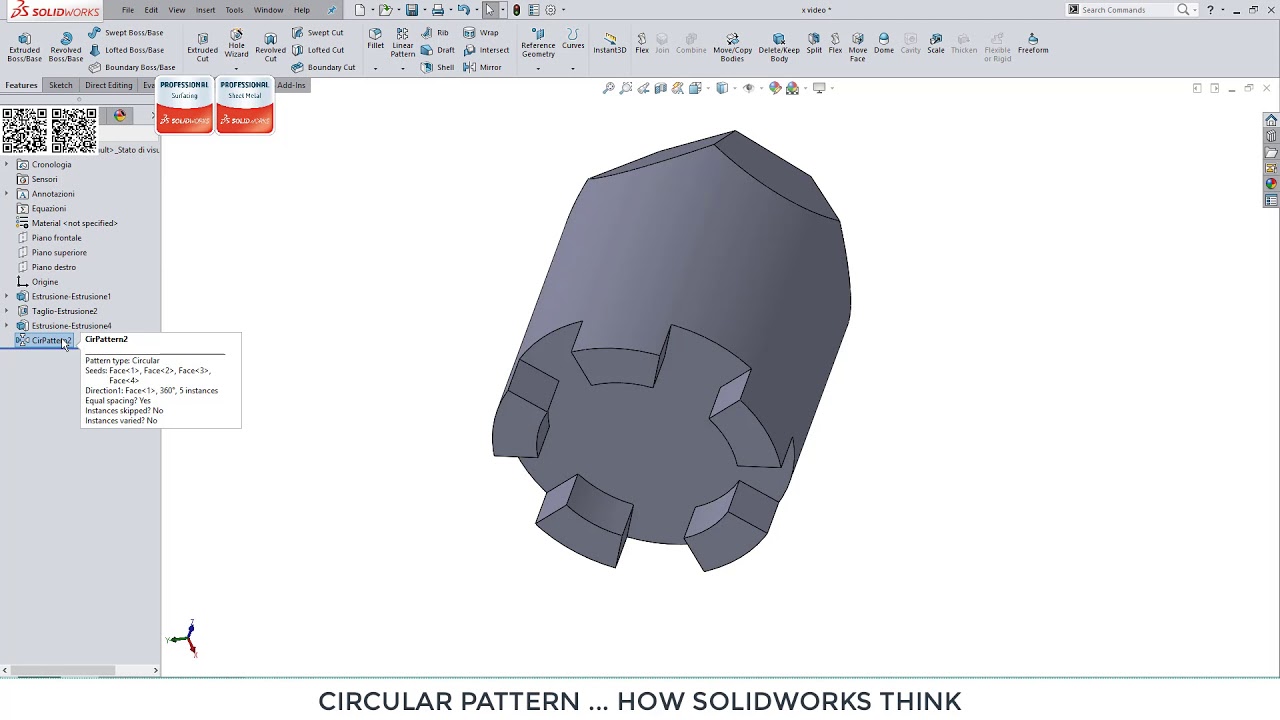Choose Swept Cut
Image resolution: width=1280 pixels, height=720 pixels.
pos(318,33)
